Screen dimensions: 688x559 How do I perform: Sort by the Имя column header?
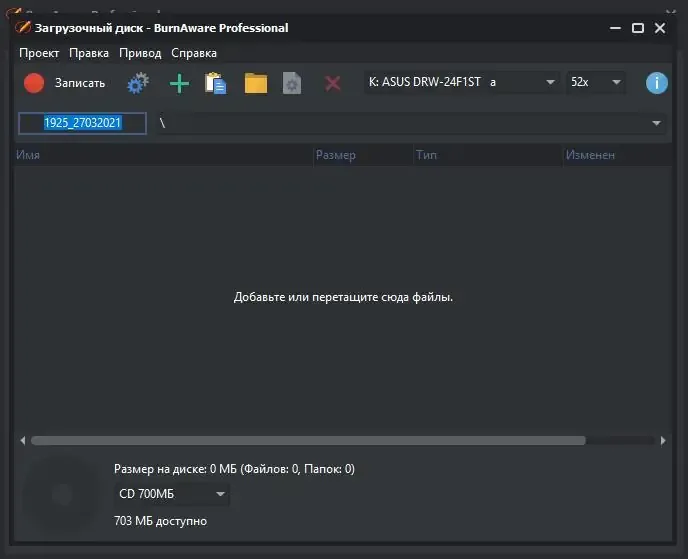pyautogui.click(x=164, y=155)
